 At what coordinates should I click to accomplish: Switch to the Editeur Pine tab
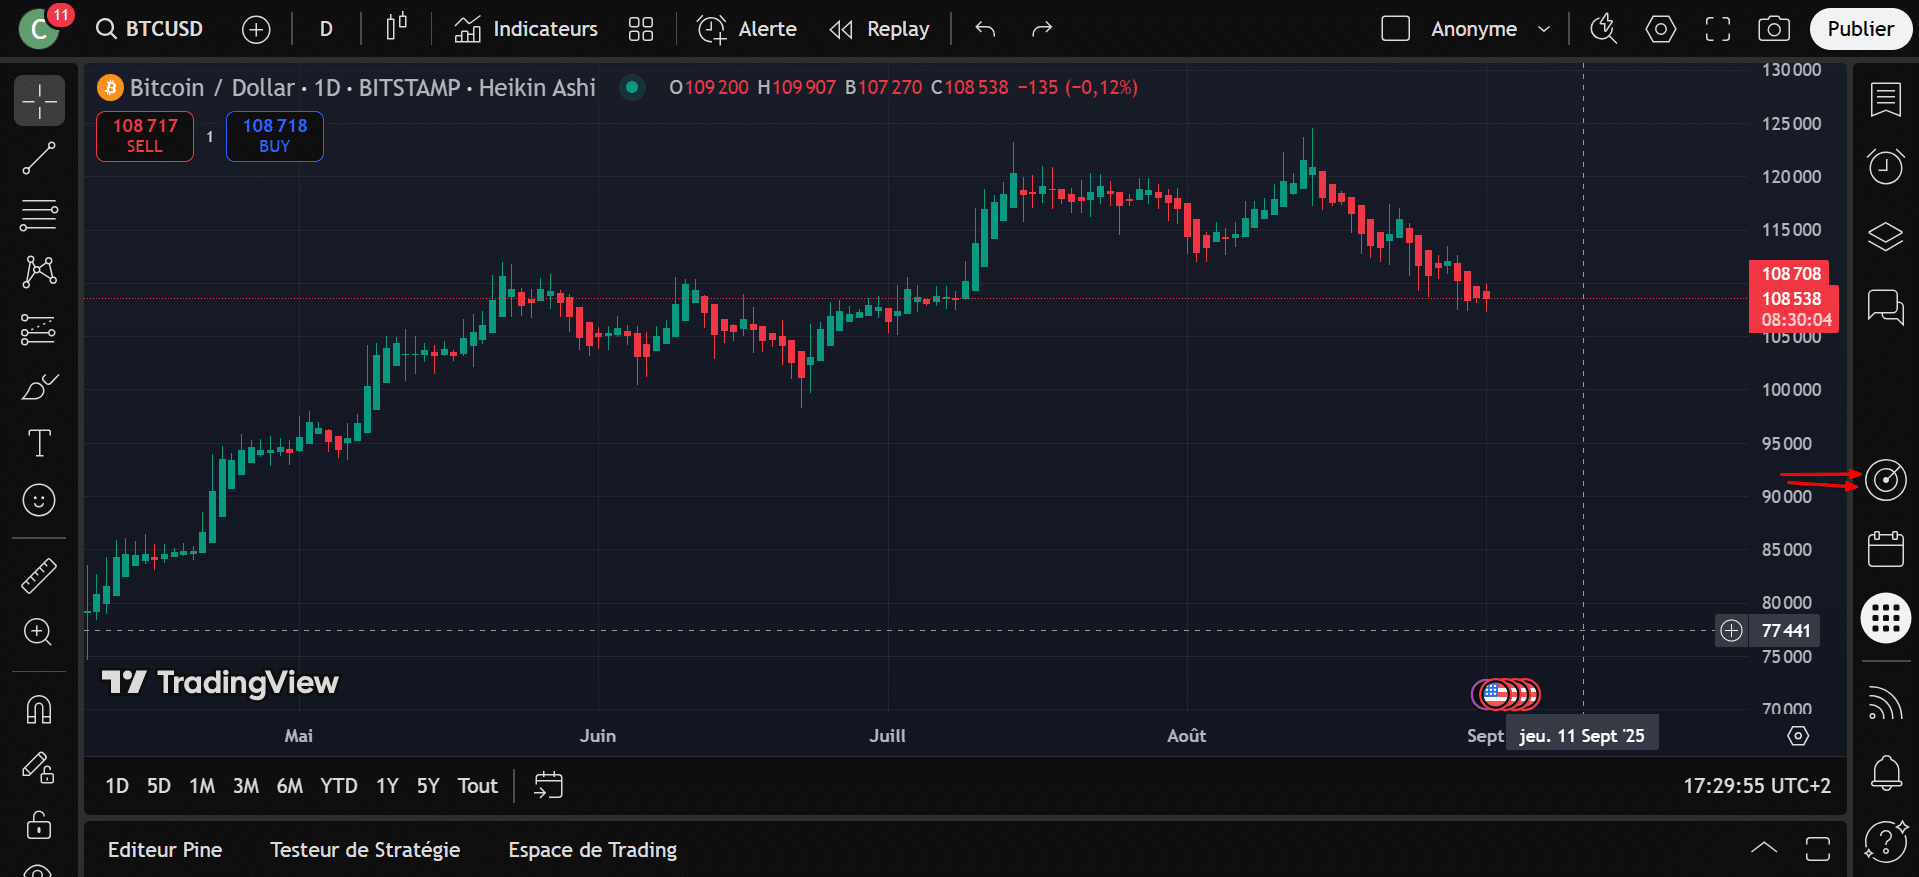(x=165, y=850)
